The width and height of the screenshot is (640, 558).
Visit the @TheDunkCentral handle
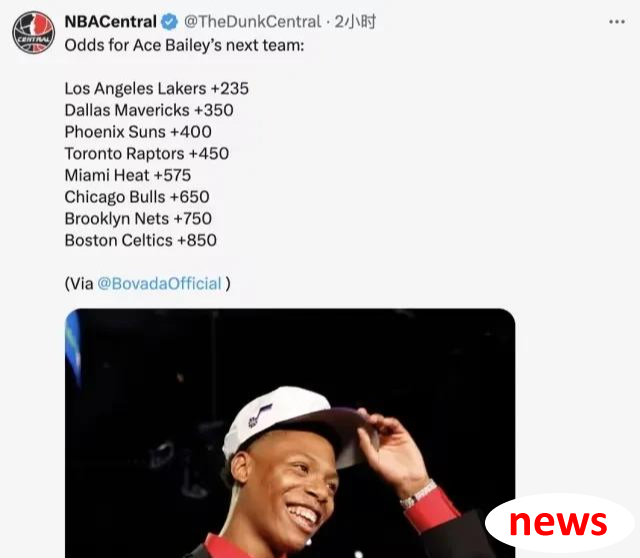pos(252,22)
